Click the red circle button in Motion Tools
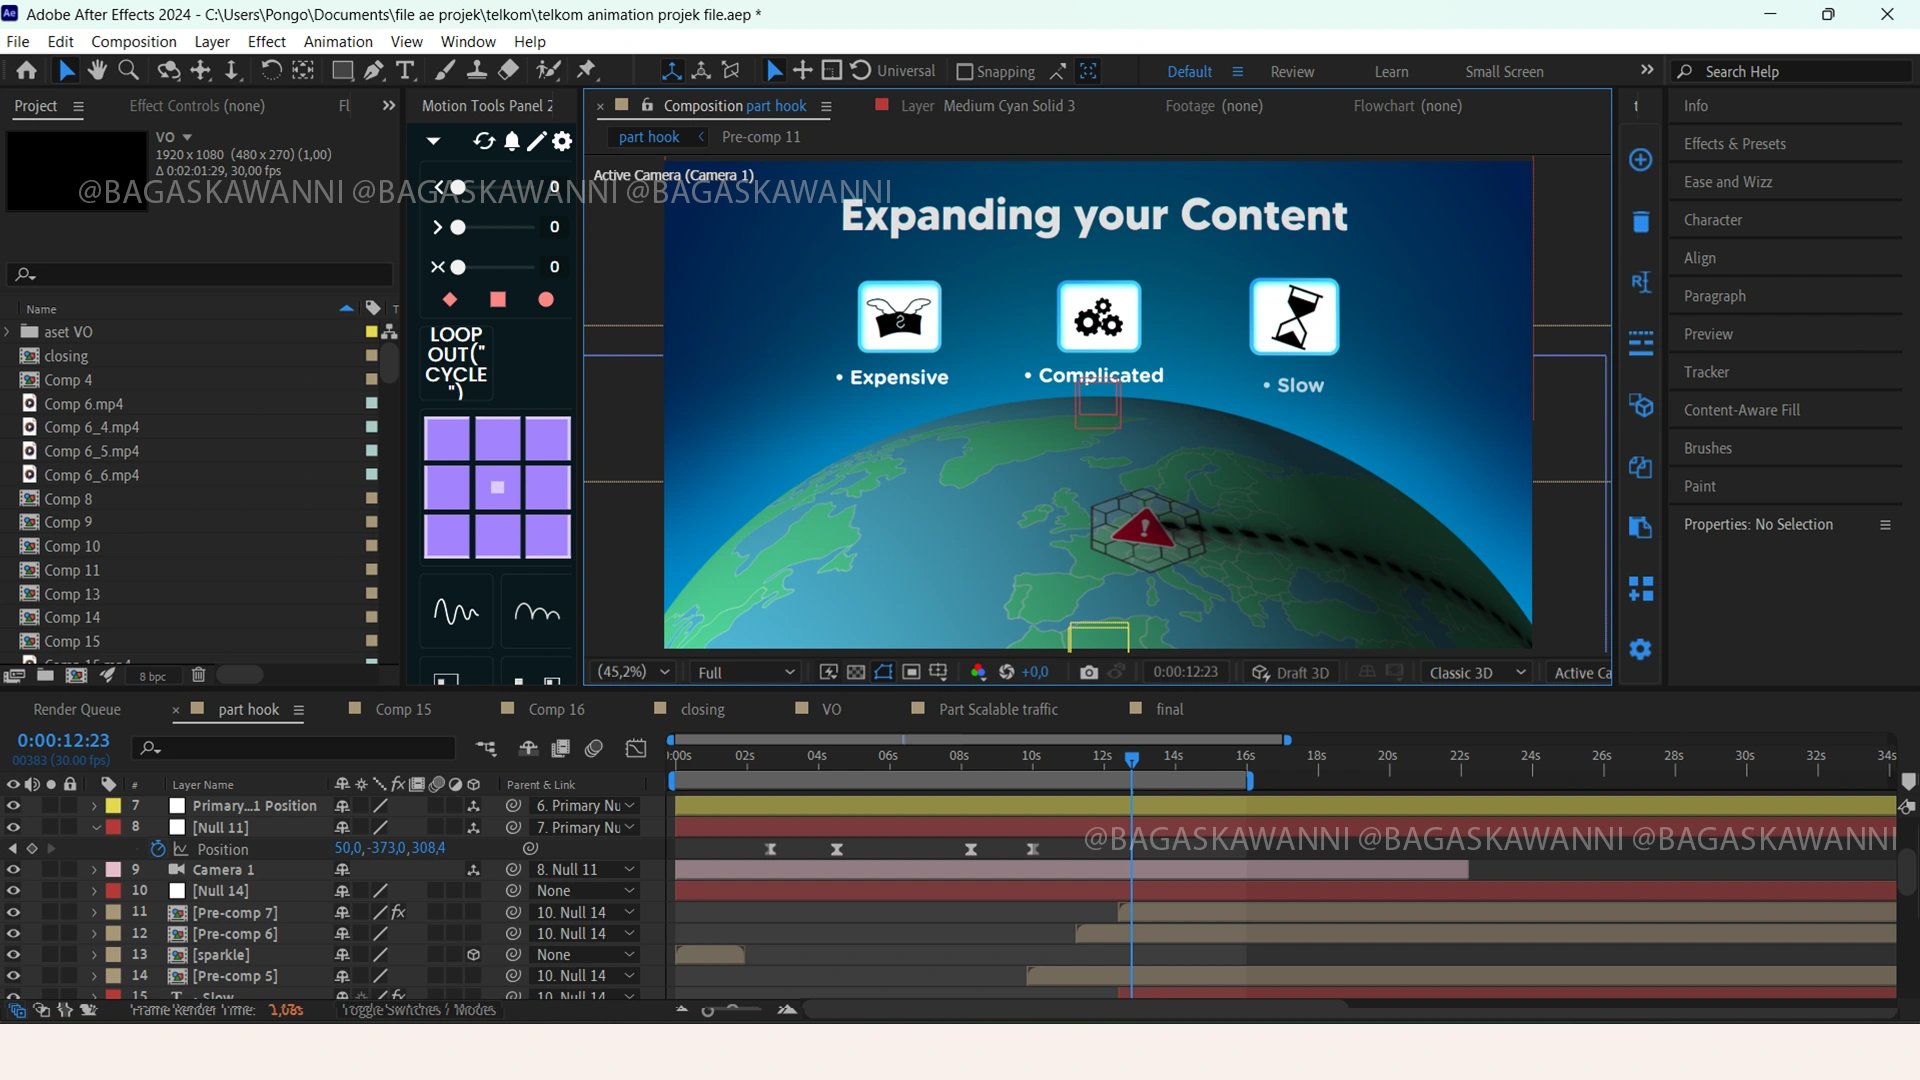The height and width of the screenshot is (1080, 1920). coord(546,299)
